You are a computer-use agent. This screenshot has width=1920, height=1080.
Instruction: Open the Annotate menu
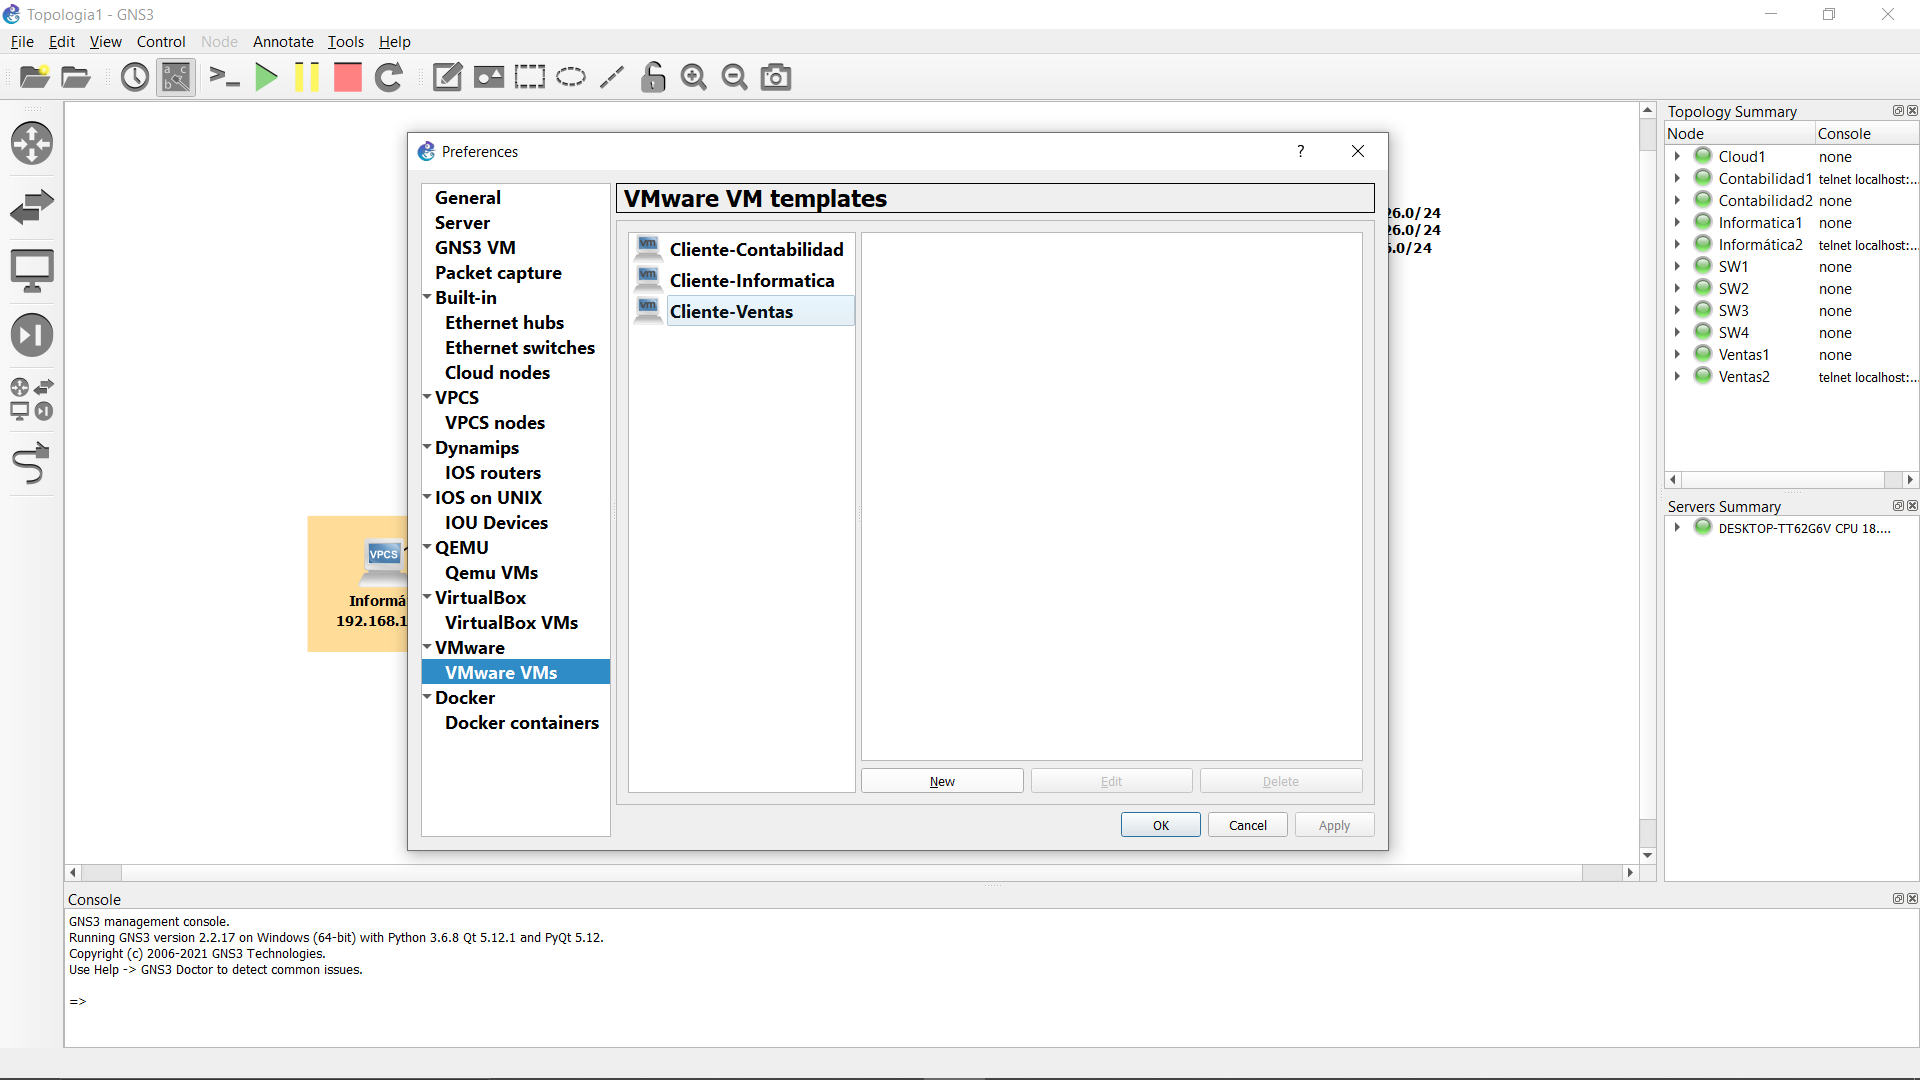(283, 41)
